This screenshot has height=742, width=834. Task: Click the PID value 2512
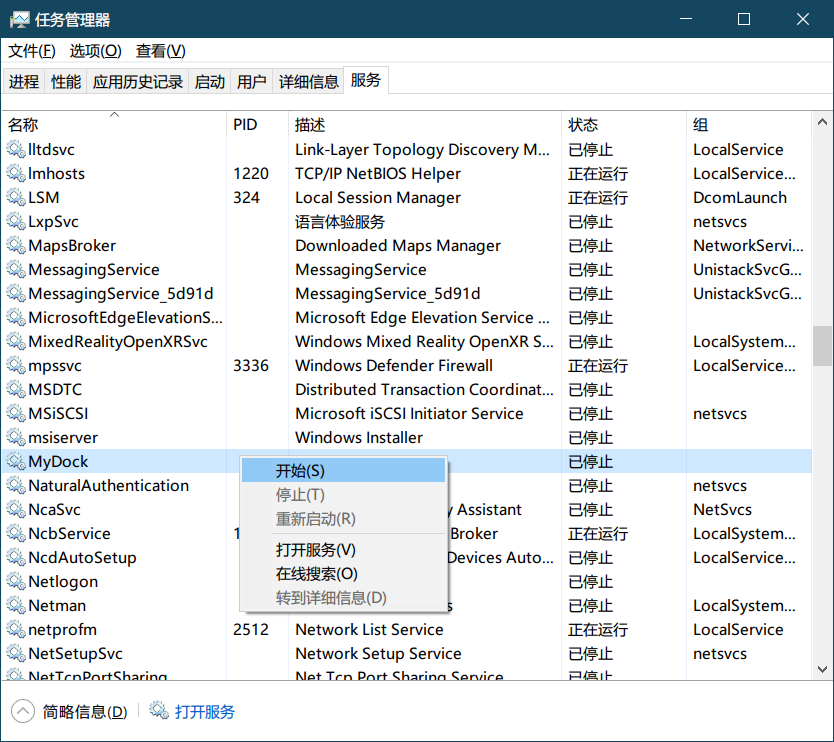[251, 629]
